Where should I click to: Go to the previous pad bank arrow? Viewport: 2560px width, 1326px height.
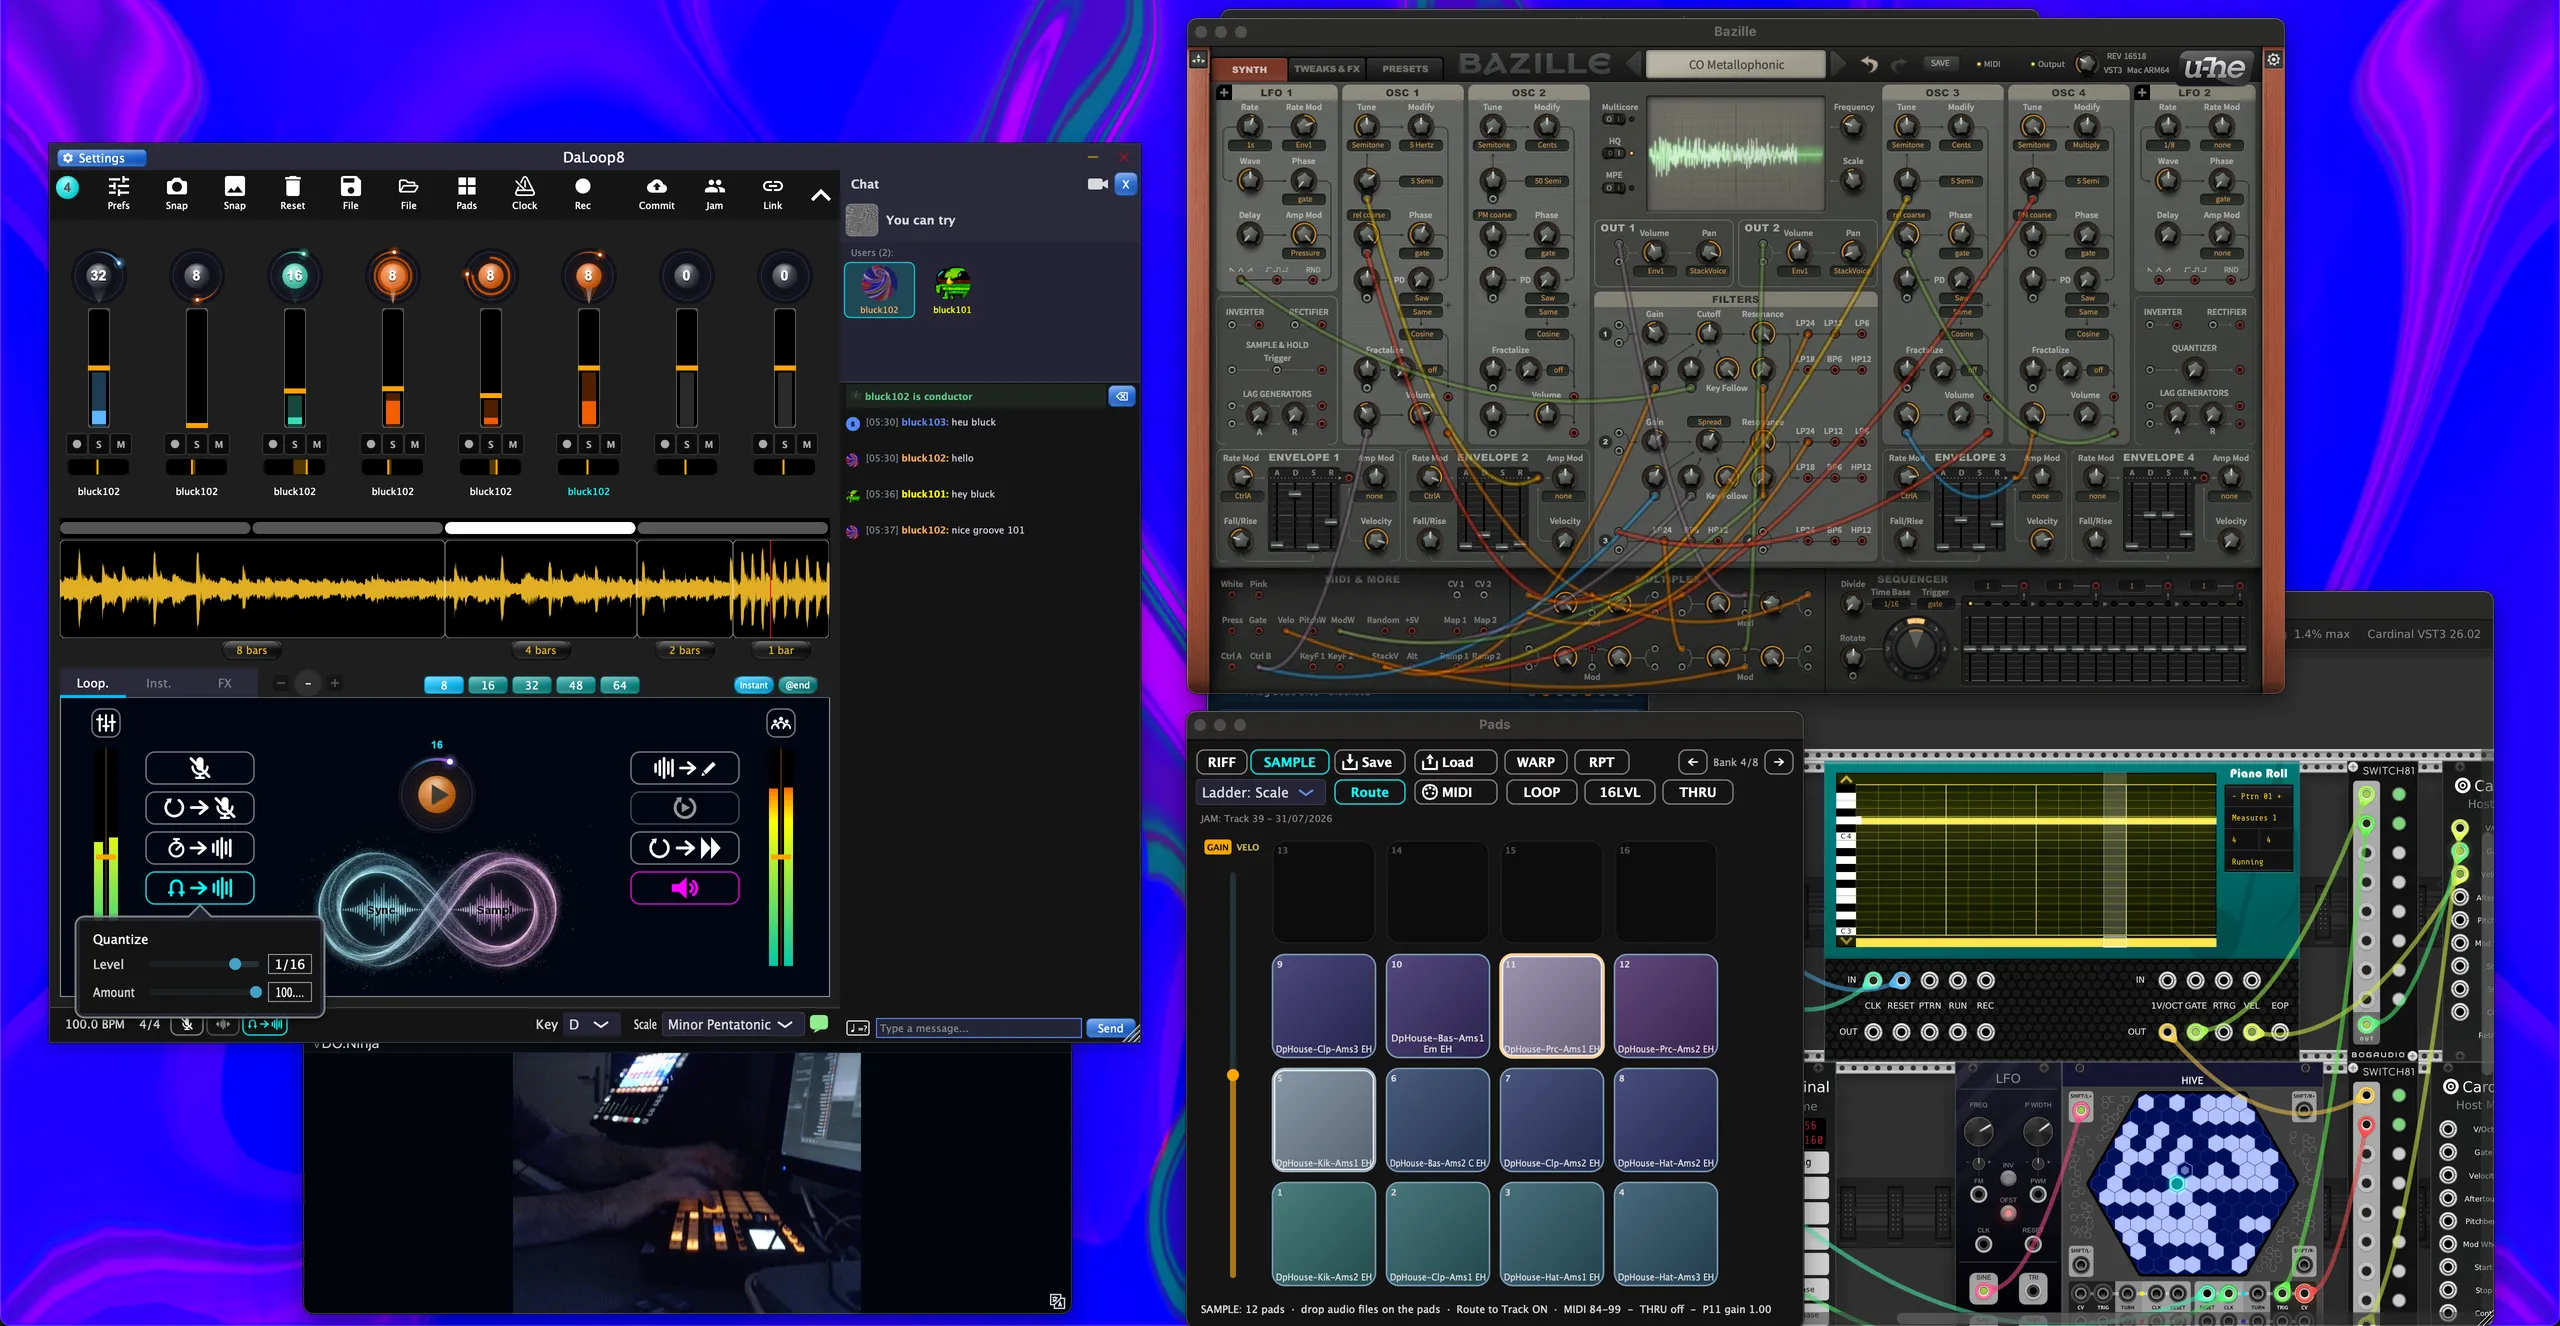[x=1692, y=762]
